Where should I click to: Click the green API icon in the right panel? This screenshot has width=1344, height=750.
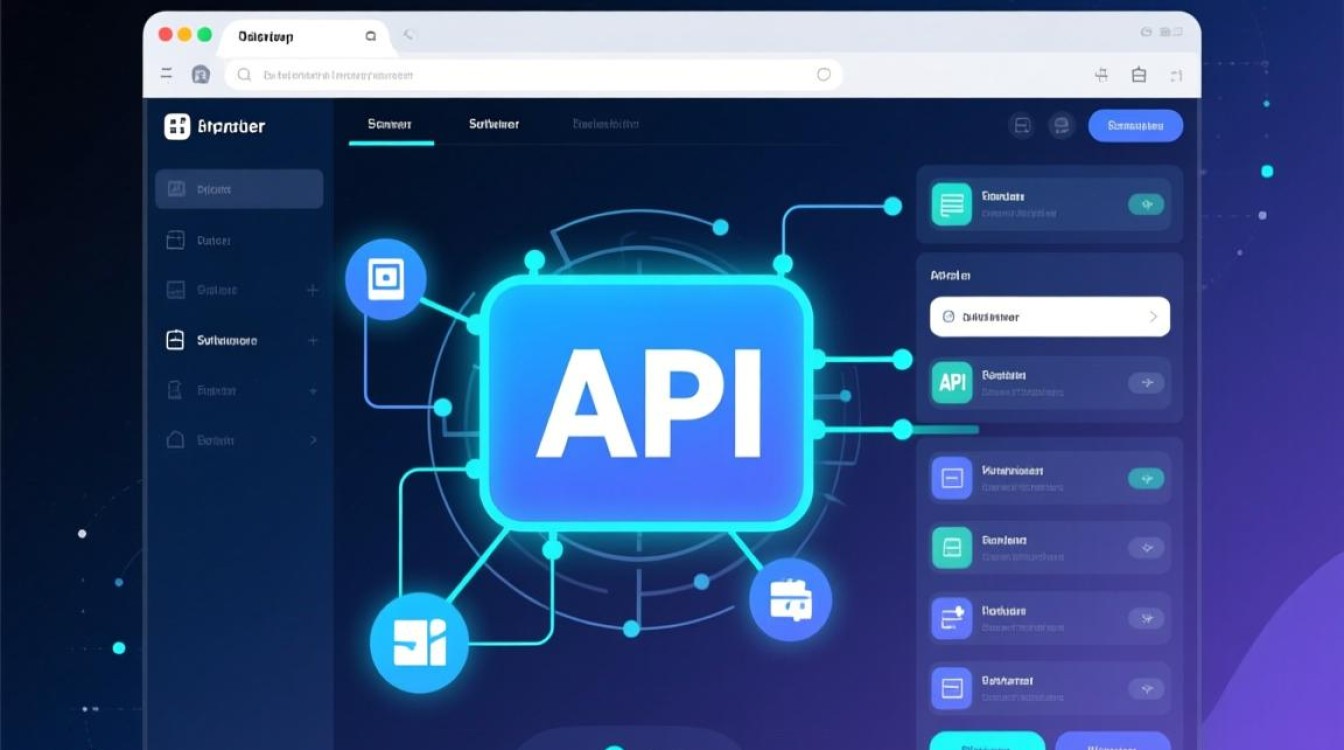pyautogui.click(x=951, y=383)
